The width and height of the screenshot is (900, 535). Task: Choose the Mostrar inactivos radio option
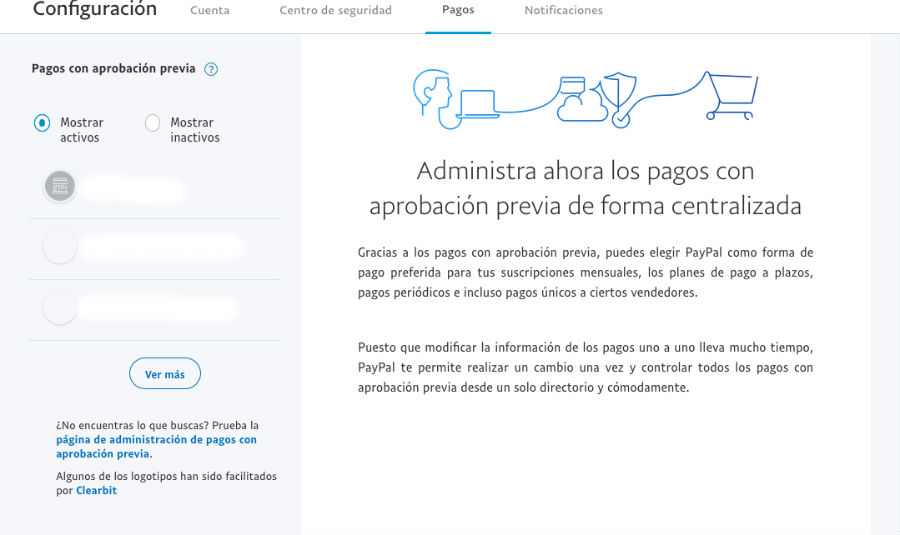pos(152,123)
